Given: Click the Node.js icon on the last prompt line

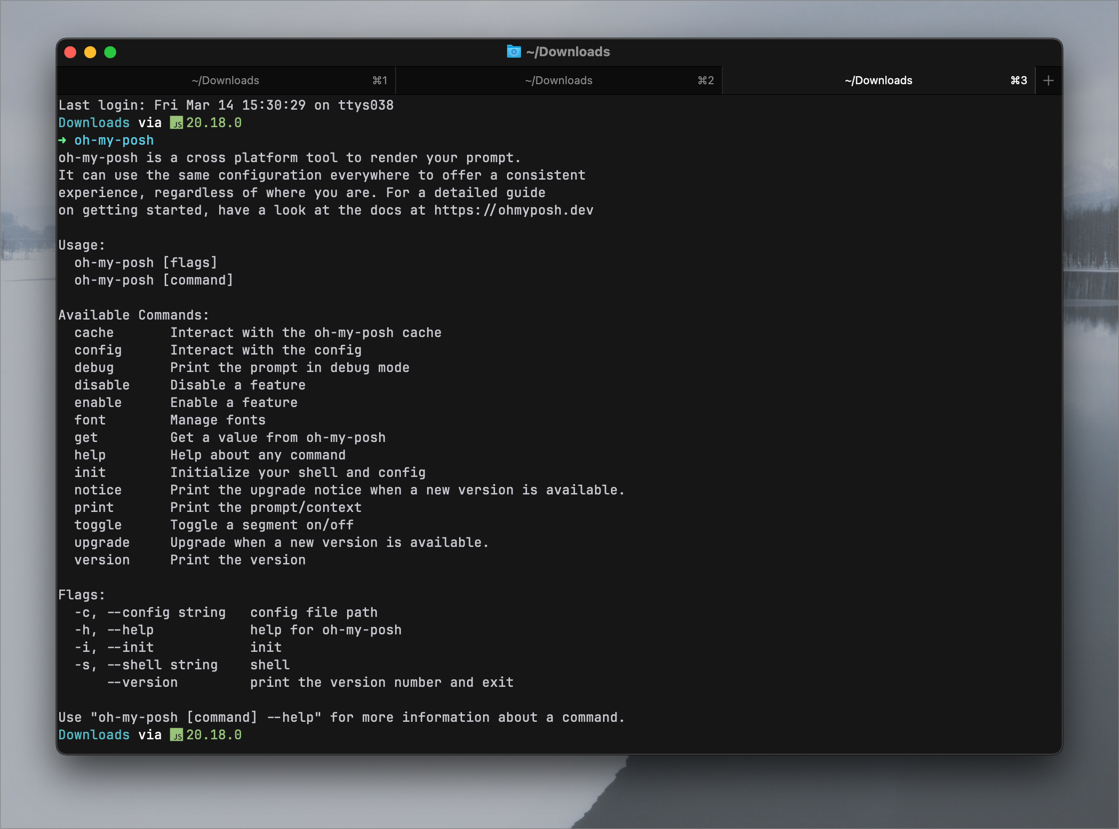Looking at the screenshot, I should click(176, 736).
